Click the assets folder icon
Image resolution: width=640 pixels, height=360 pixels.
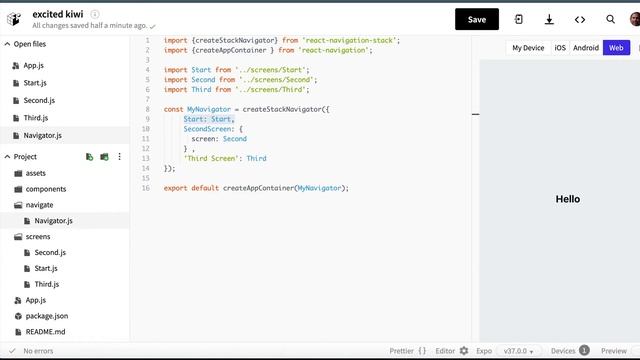(18, 173)
